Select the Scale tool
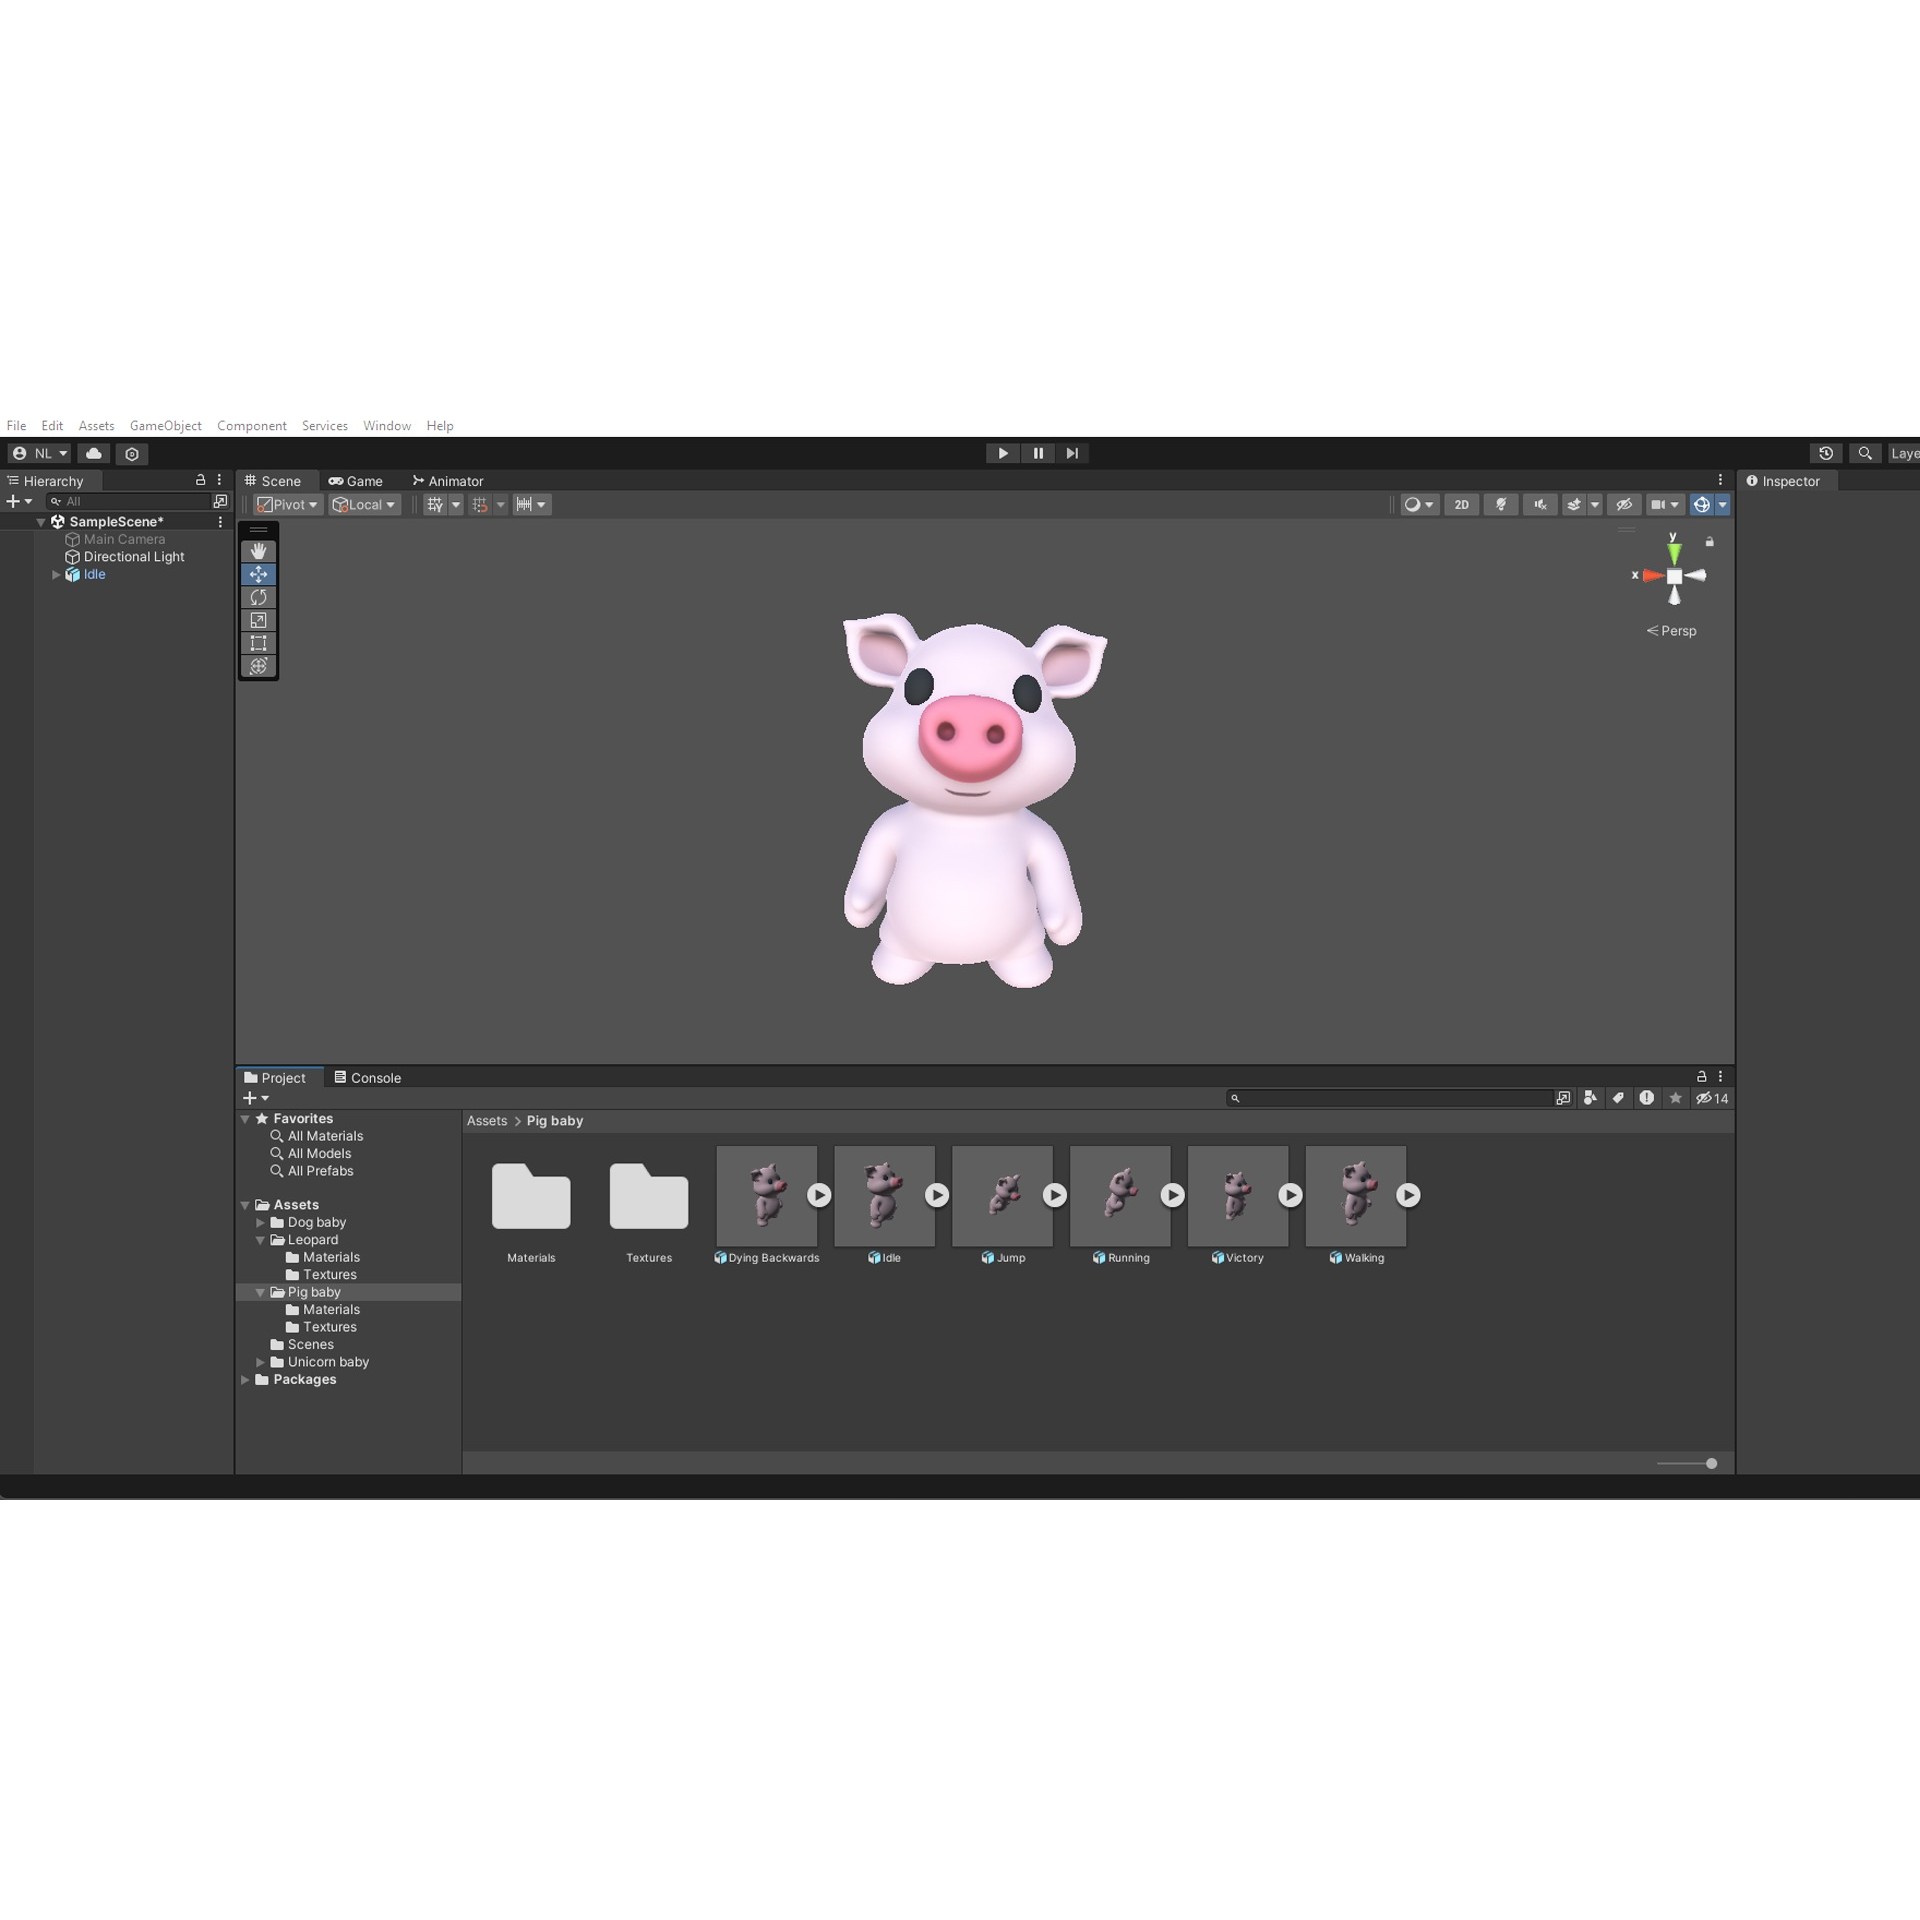This screenshot has width=1920, height=1920. click(258, 620)
